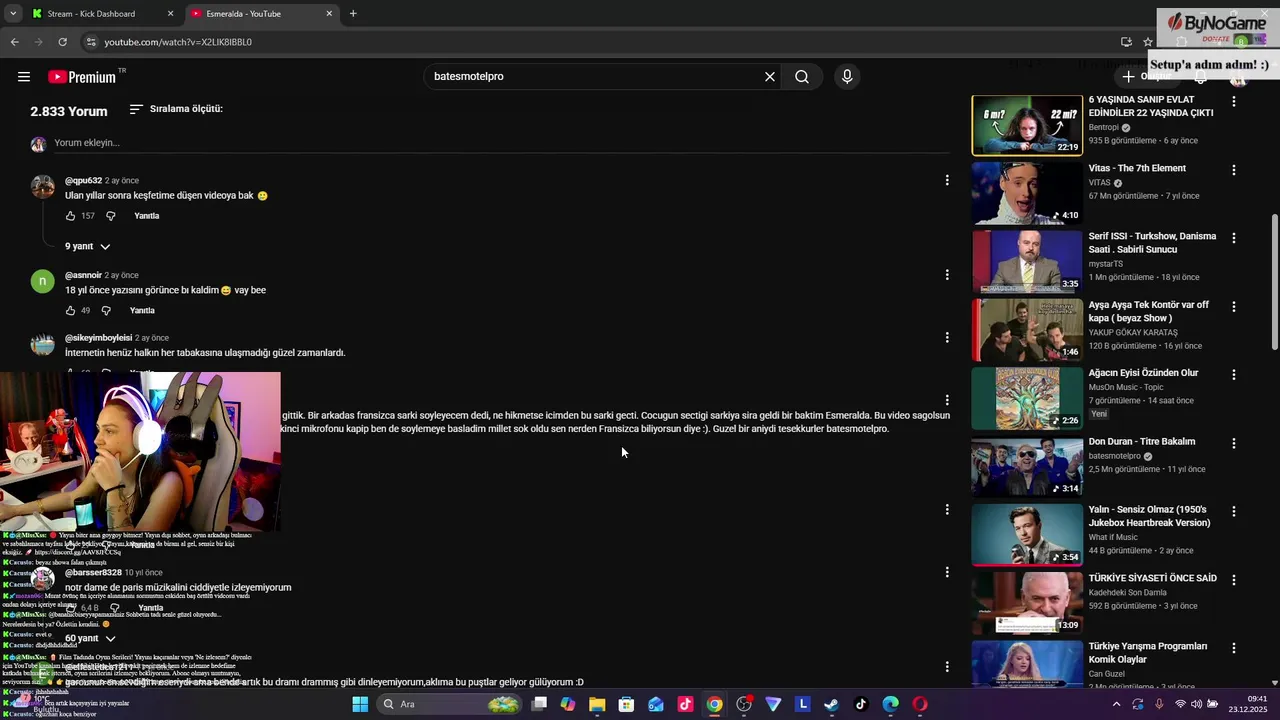
Task: Click the install app icon in address bar
Action: click(1126, 42)
